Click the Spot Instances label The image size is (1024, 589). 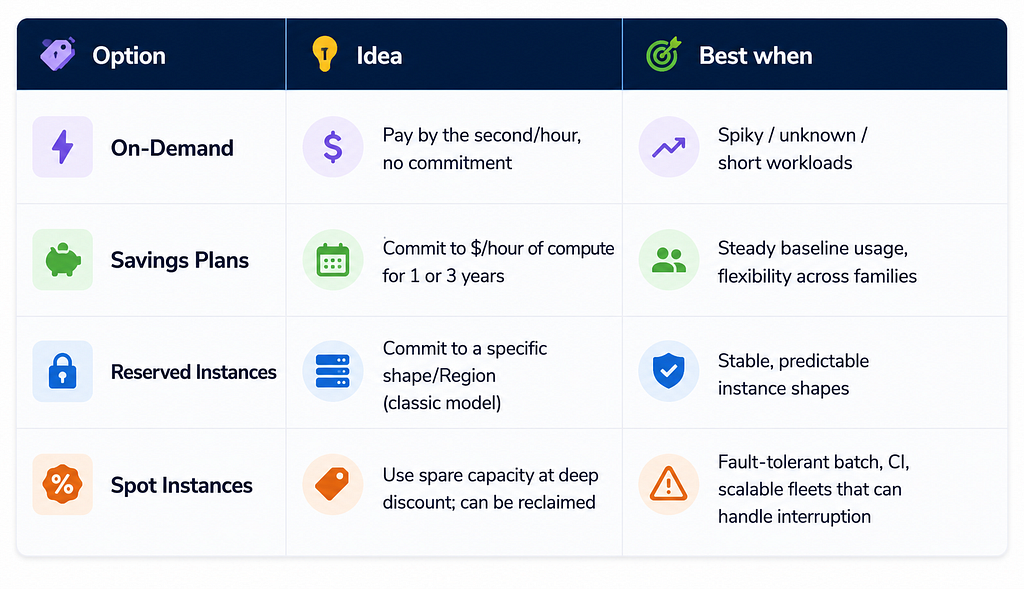click(182, 485)
